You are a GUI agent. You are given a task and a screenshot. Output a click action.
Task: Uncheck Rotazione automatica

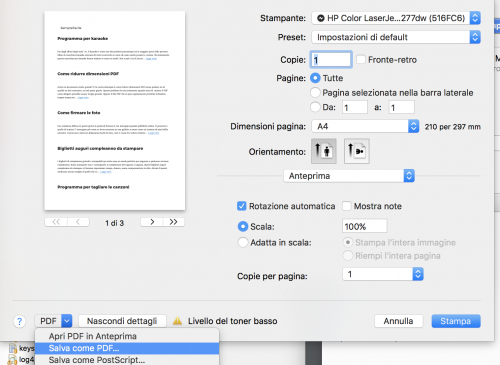242,206
